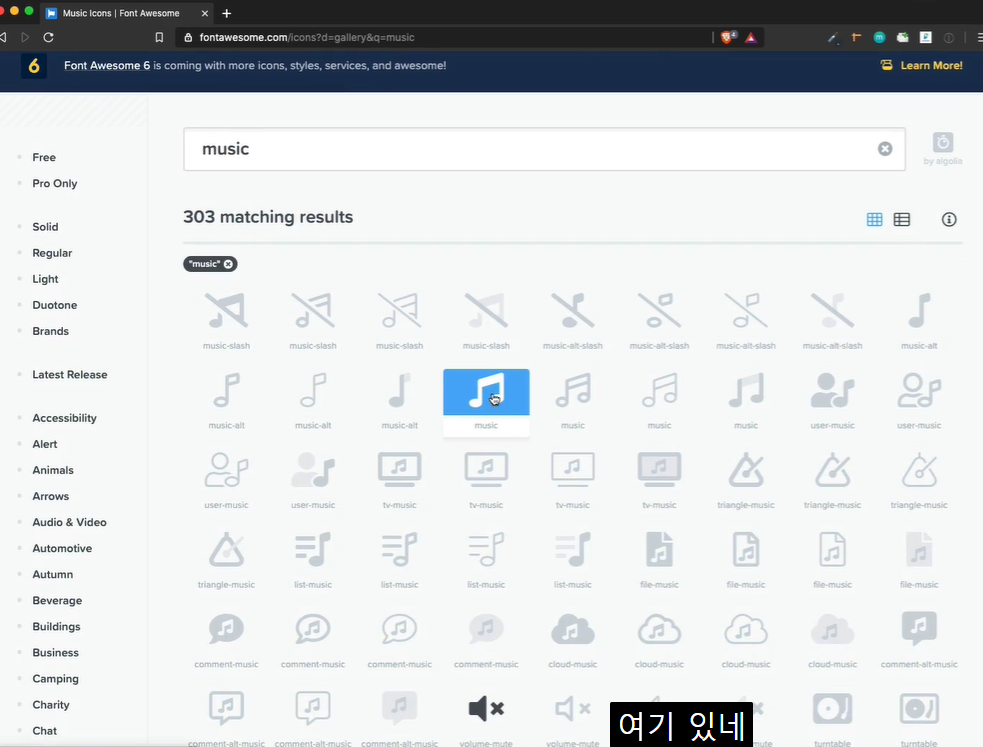Select the highlighted blue music icon
This screenshot has height=747, width=983.
tap(486, 392)
